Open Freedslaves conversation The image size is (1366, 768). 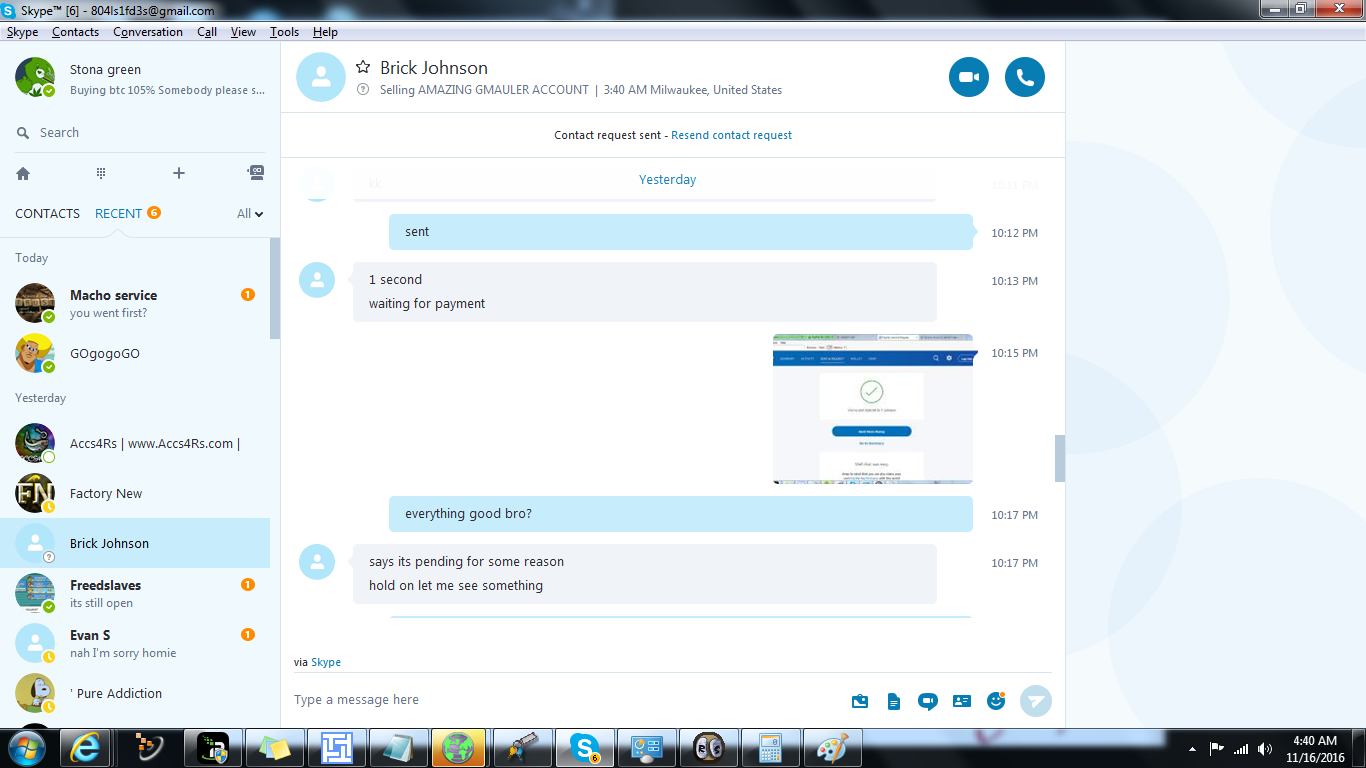[135, 593]
